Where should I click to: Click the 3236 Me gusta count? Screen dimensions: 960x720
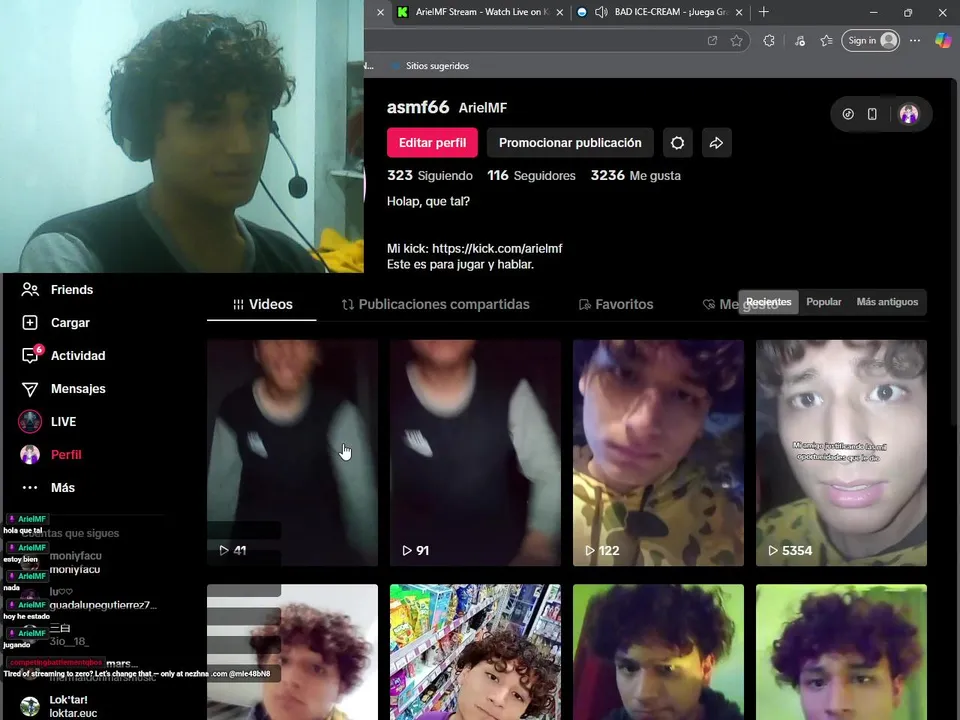636,176
